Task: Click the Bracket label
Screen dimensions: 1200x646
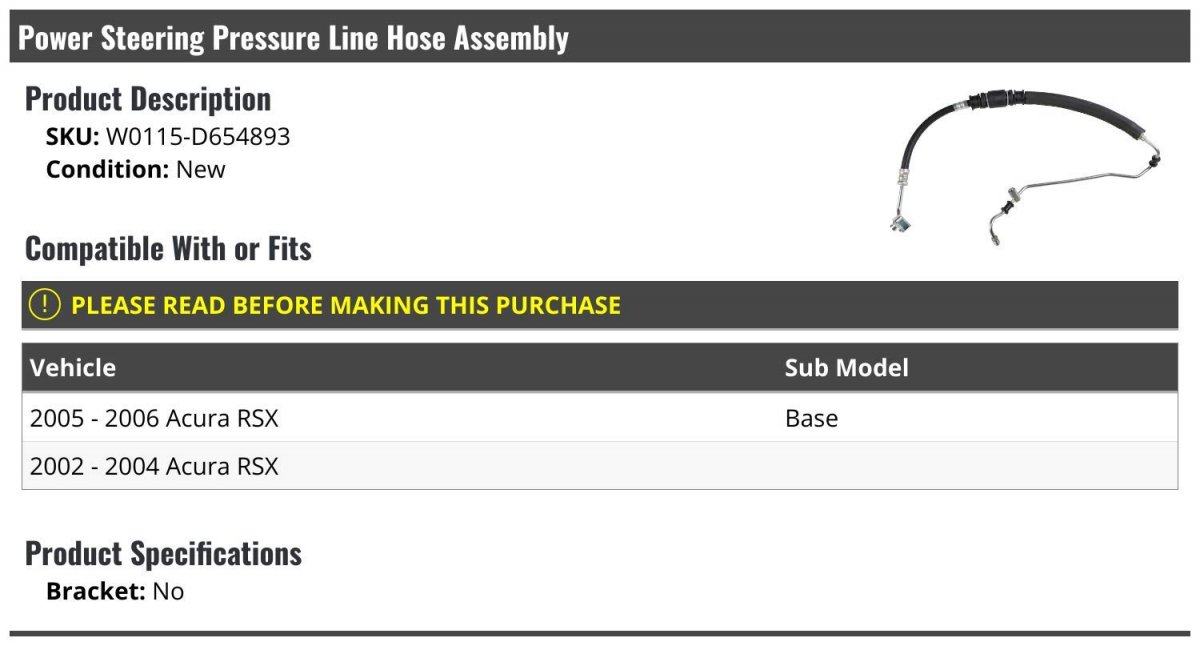Action: [x=96, y=591]
